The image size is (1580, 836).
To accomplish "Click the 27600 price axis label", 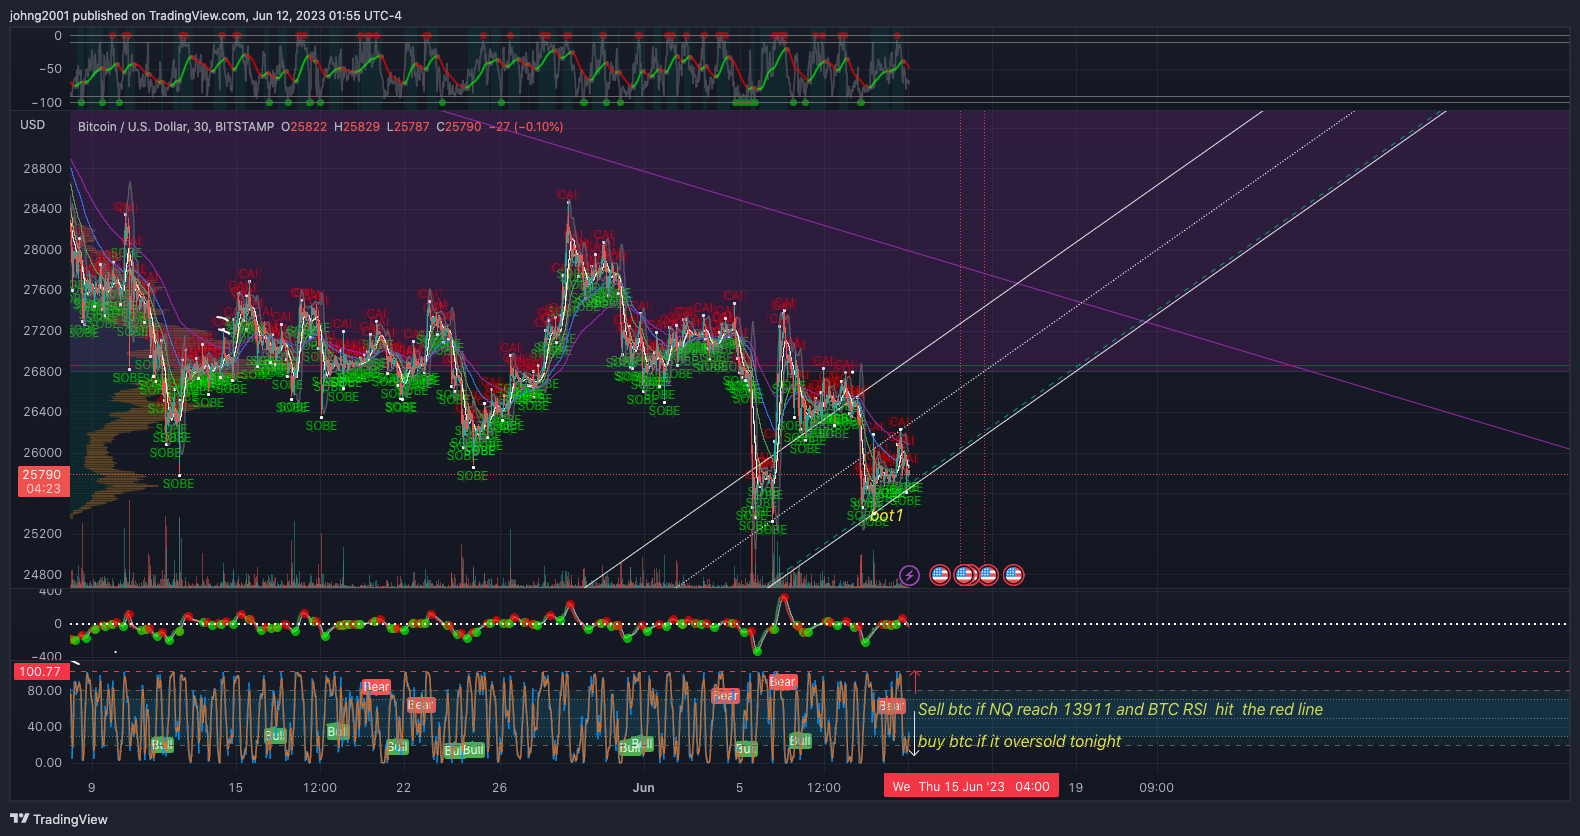I will point(42,290).
